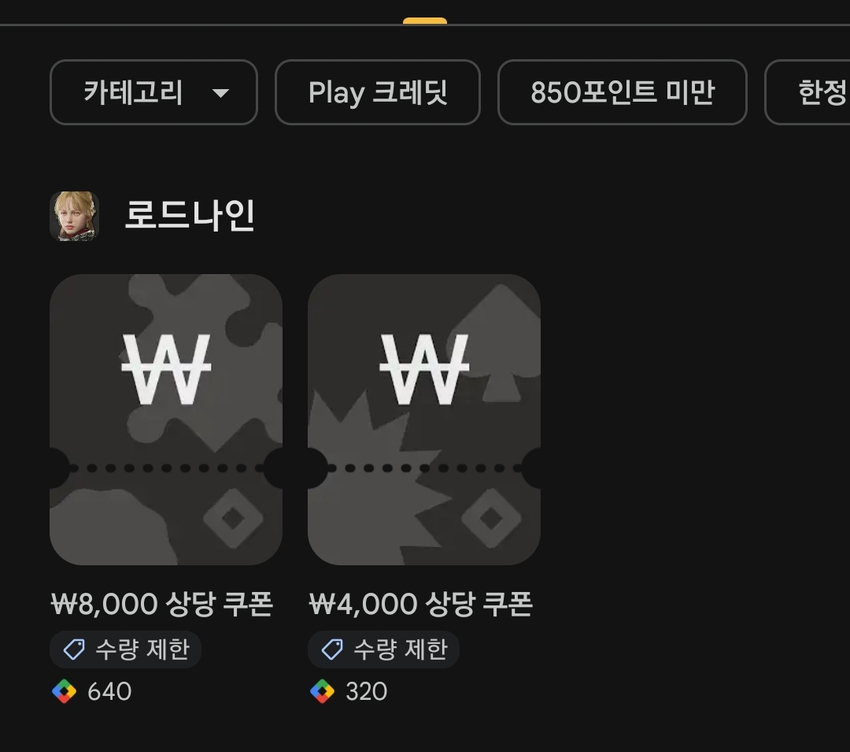Click the tag icon on the ₩8,000 coupon badge
Viewport: 850px width, 752px height.
[x=74, y=649]
